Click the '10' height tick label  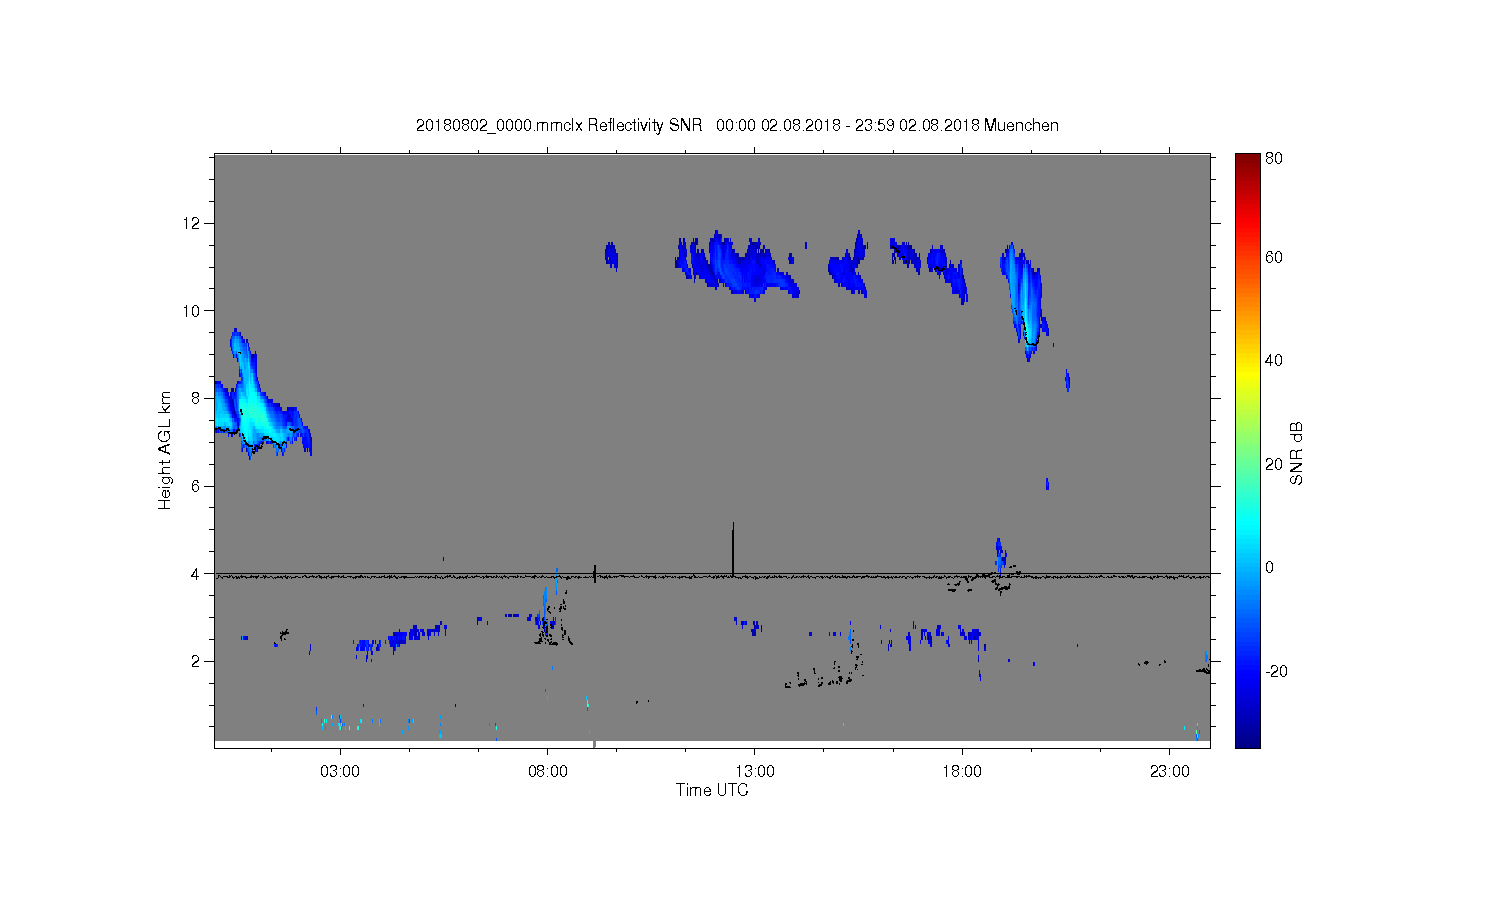(x=192, y=311)
